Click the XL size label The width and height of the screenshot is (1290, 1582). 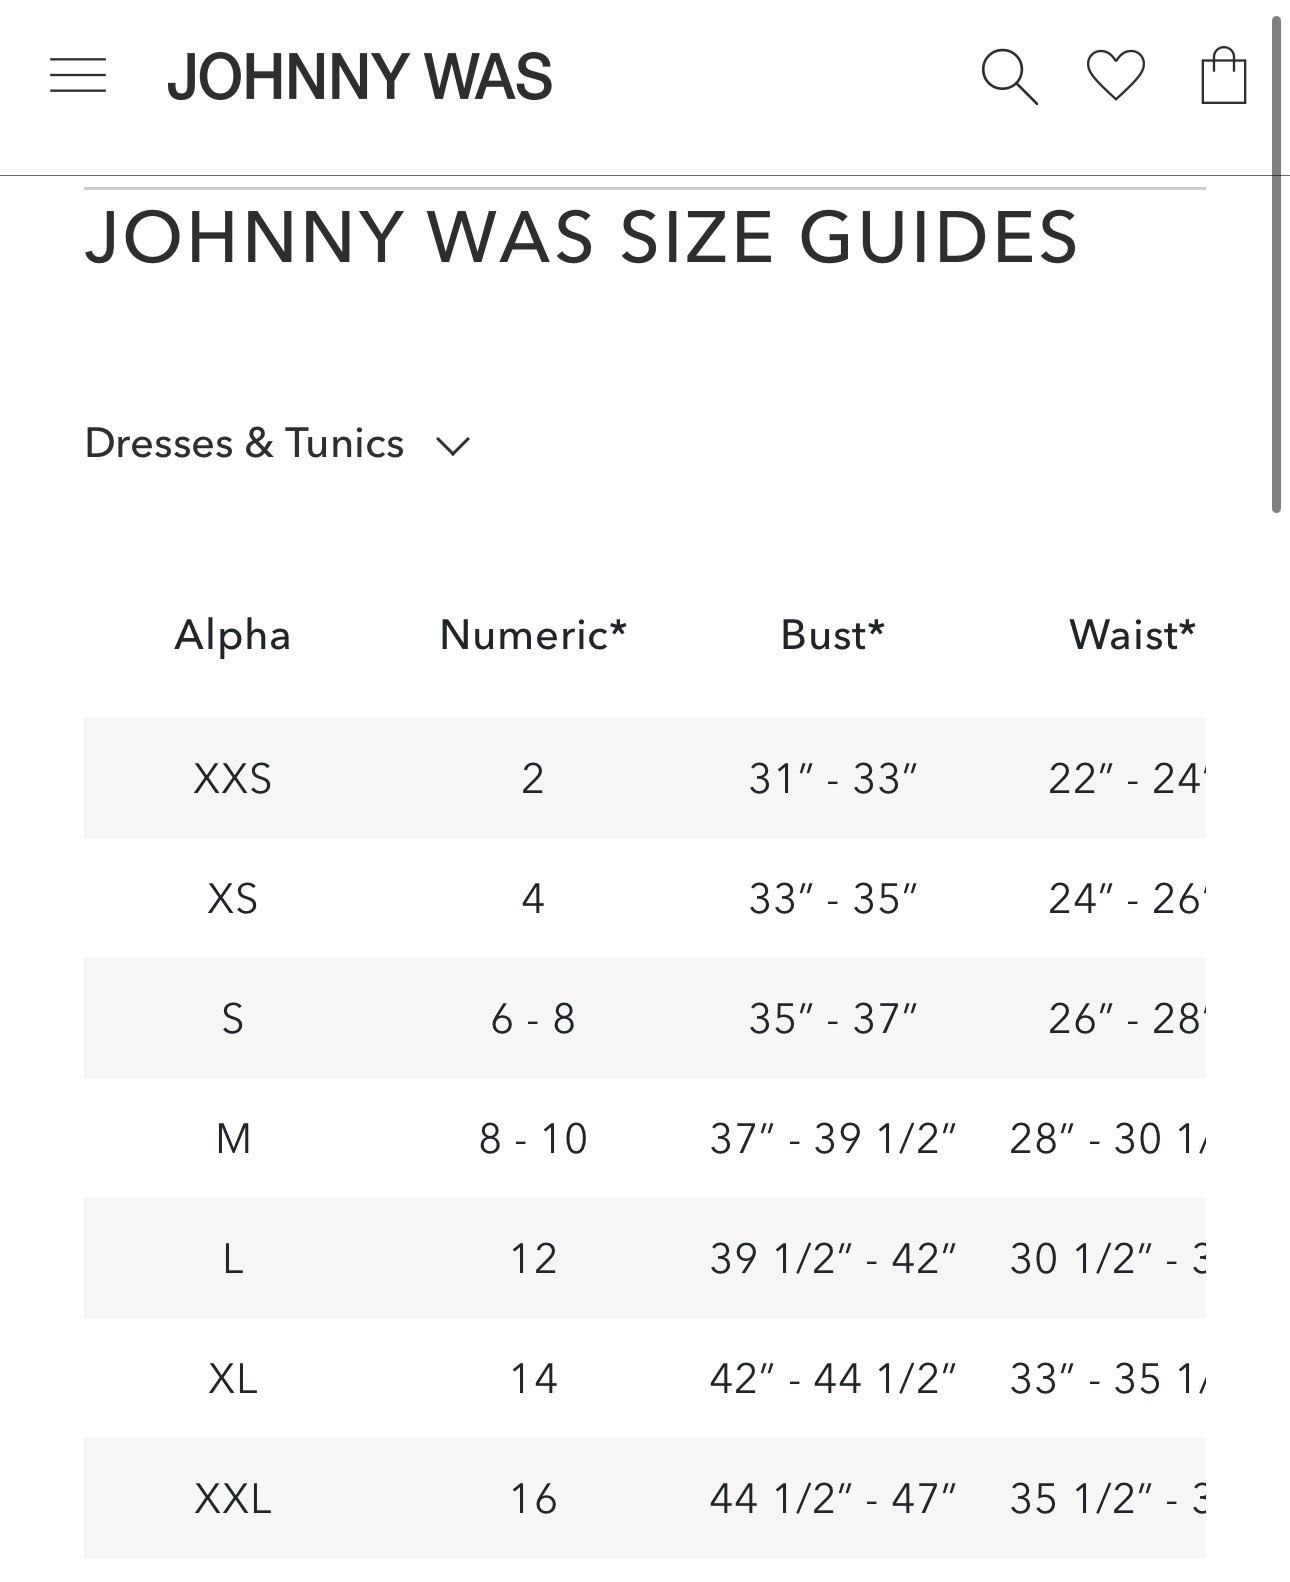click(233, 1379)
